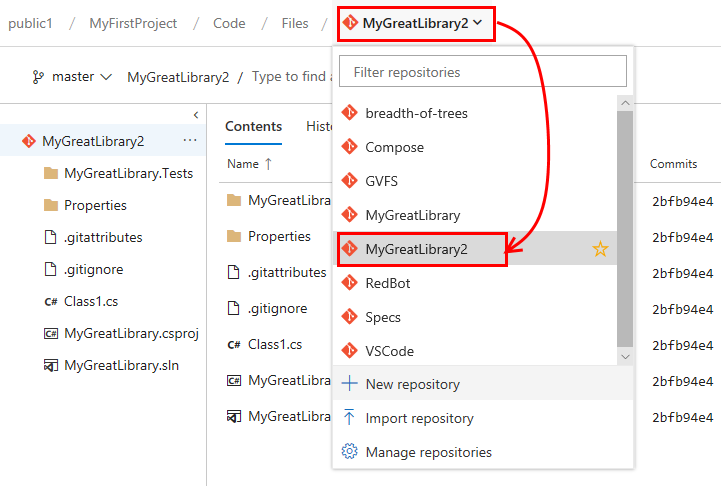Switch to the Contents tab
This screenshot has width=721, height=486.
[253, 127]
